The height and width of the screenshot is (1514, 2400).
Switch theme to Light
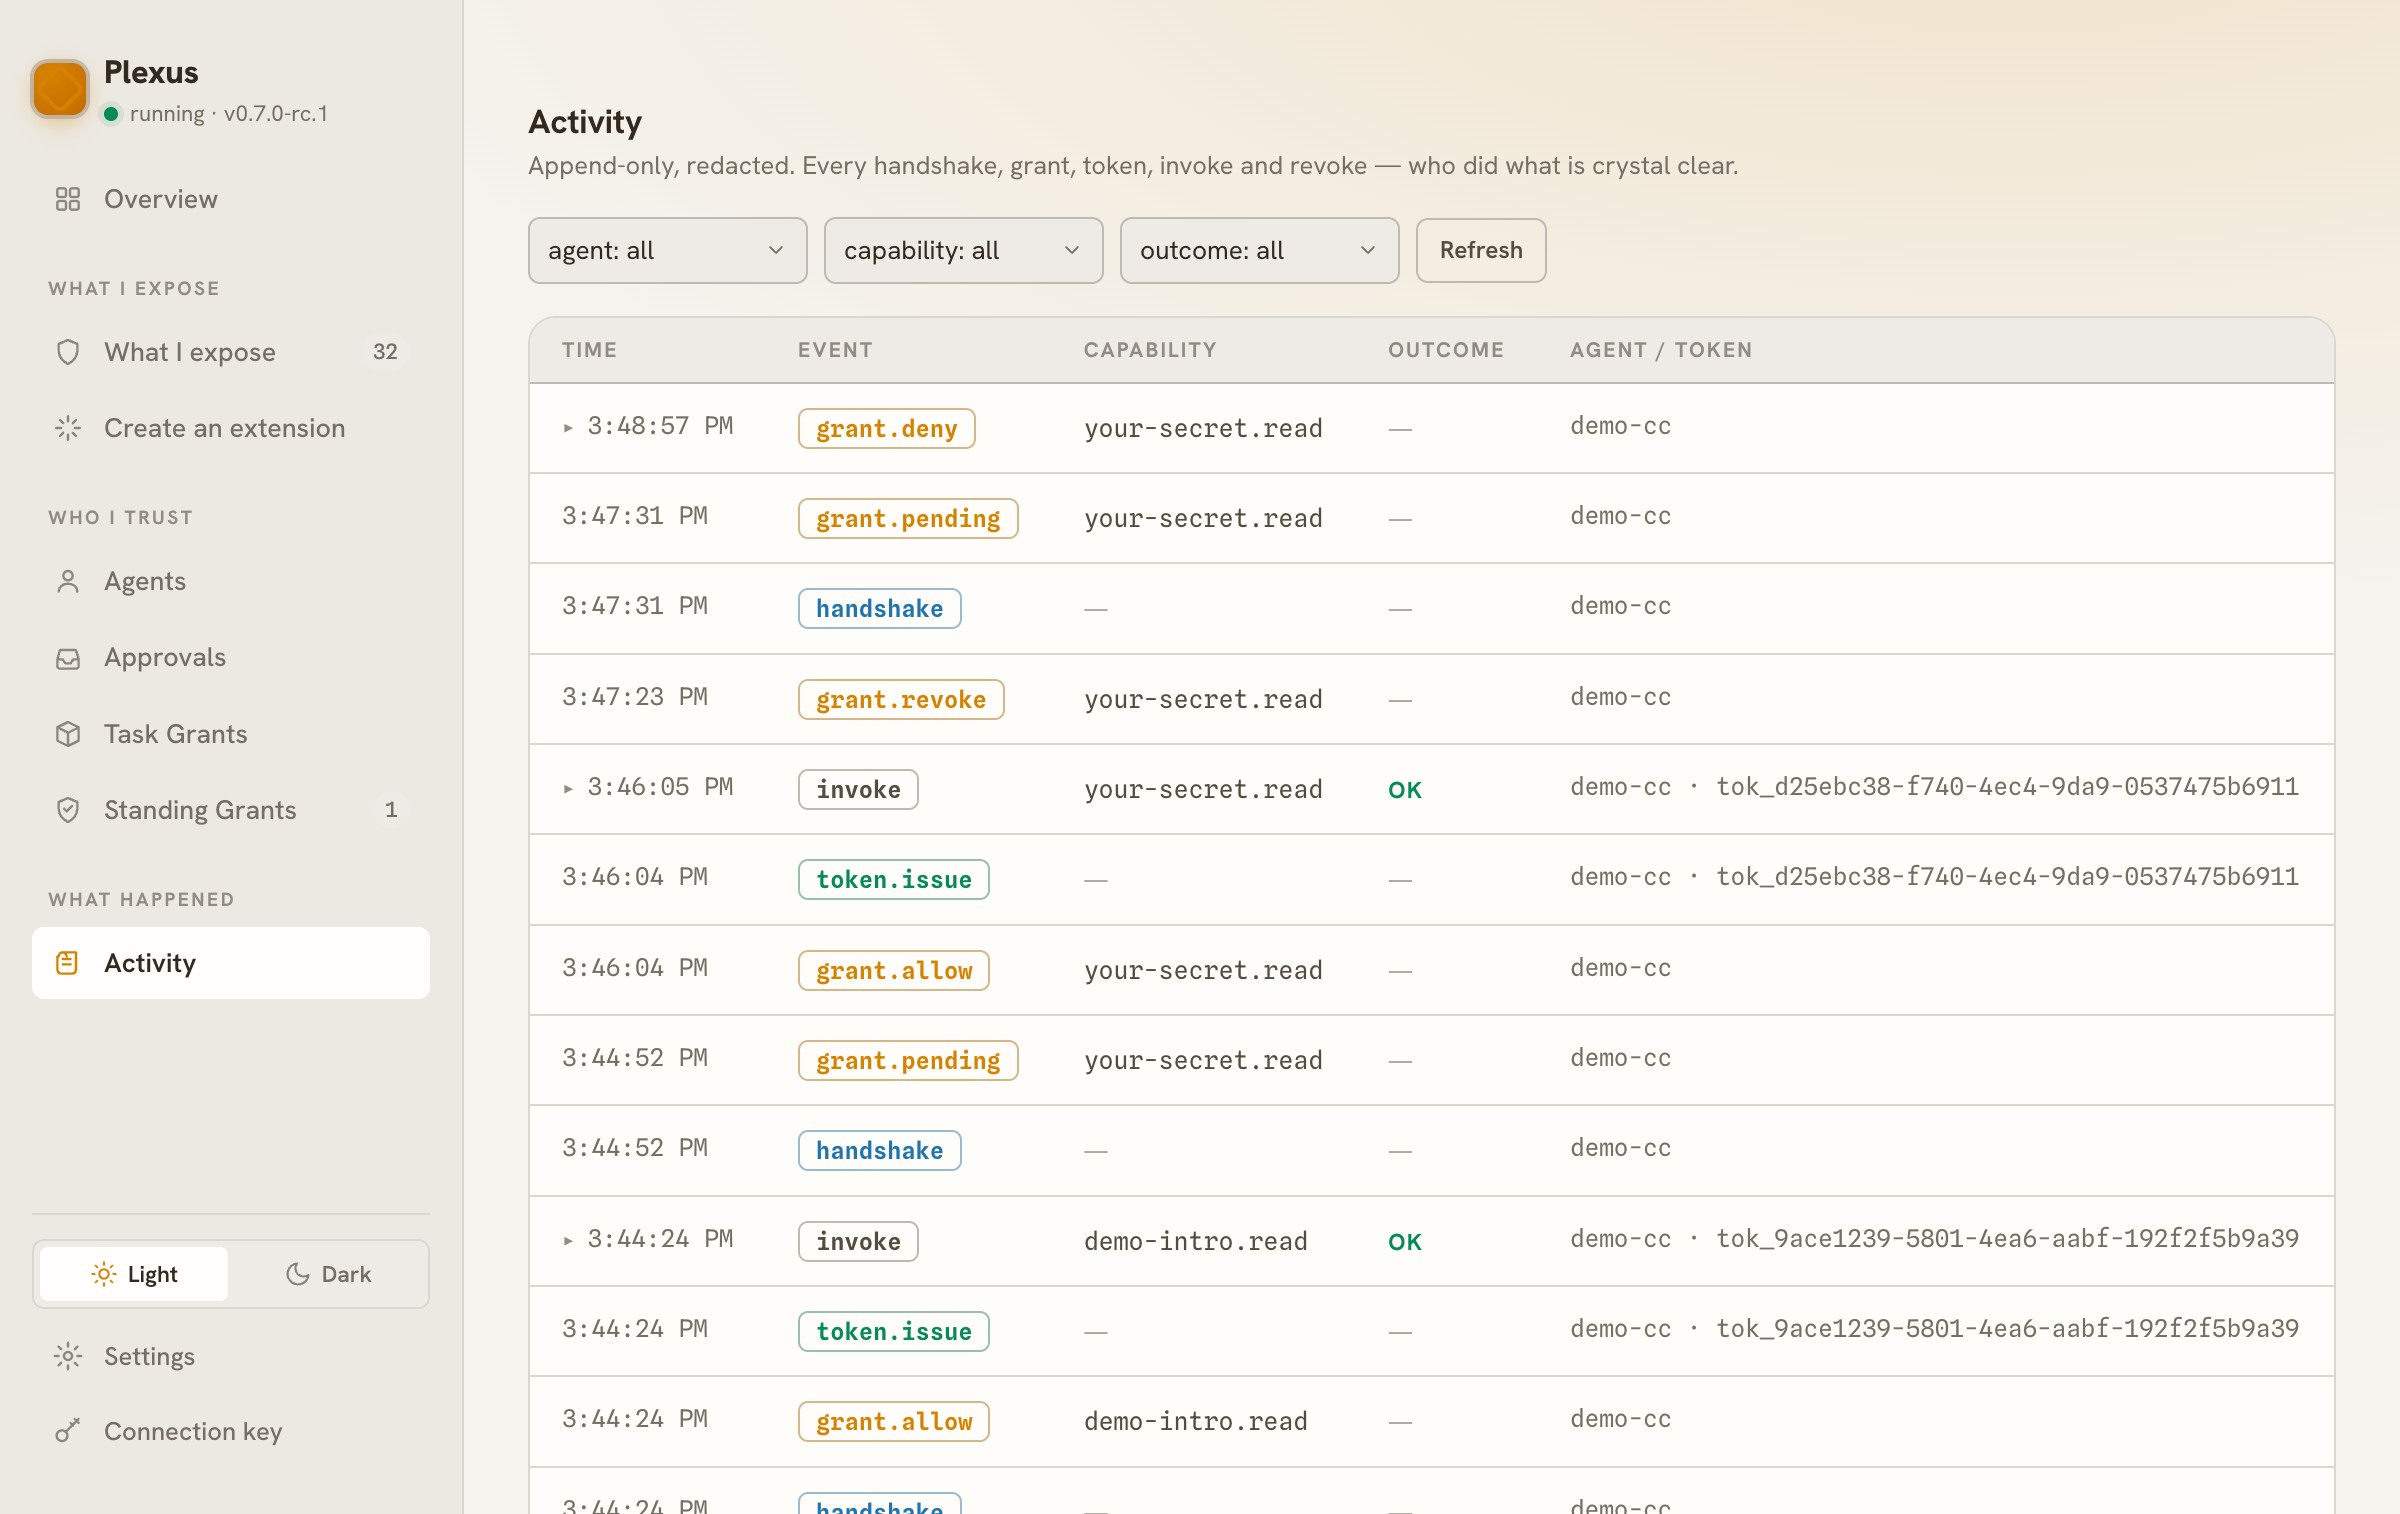tap(134, 1274)
